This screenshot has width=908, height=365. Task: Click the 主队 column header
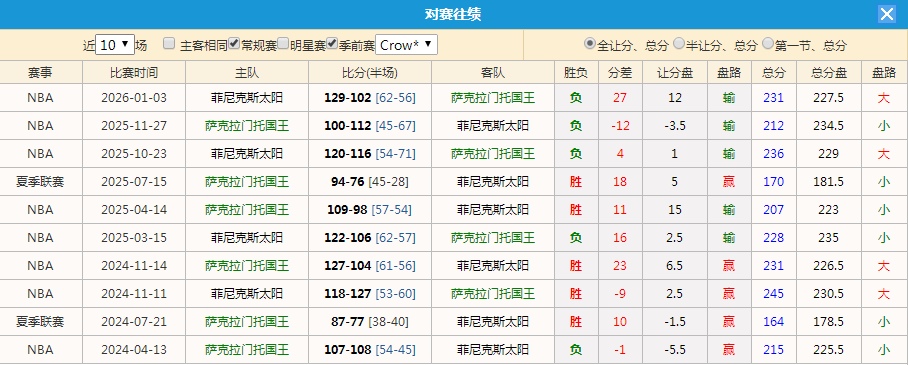(247, 73)
